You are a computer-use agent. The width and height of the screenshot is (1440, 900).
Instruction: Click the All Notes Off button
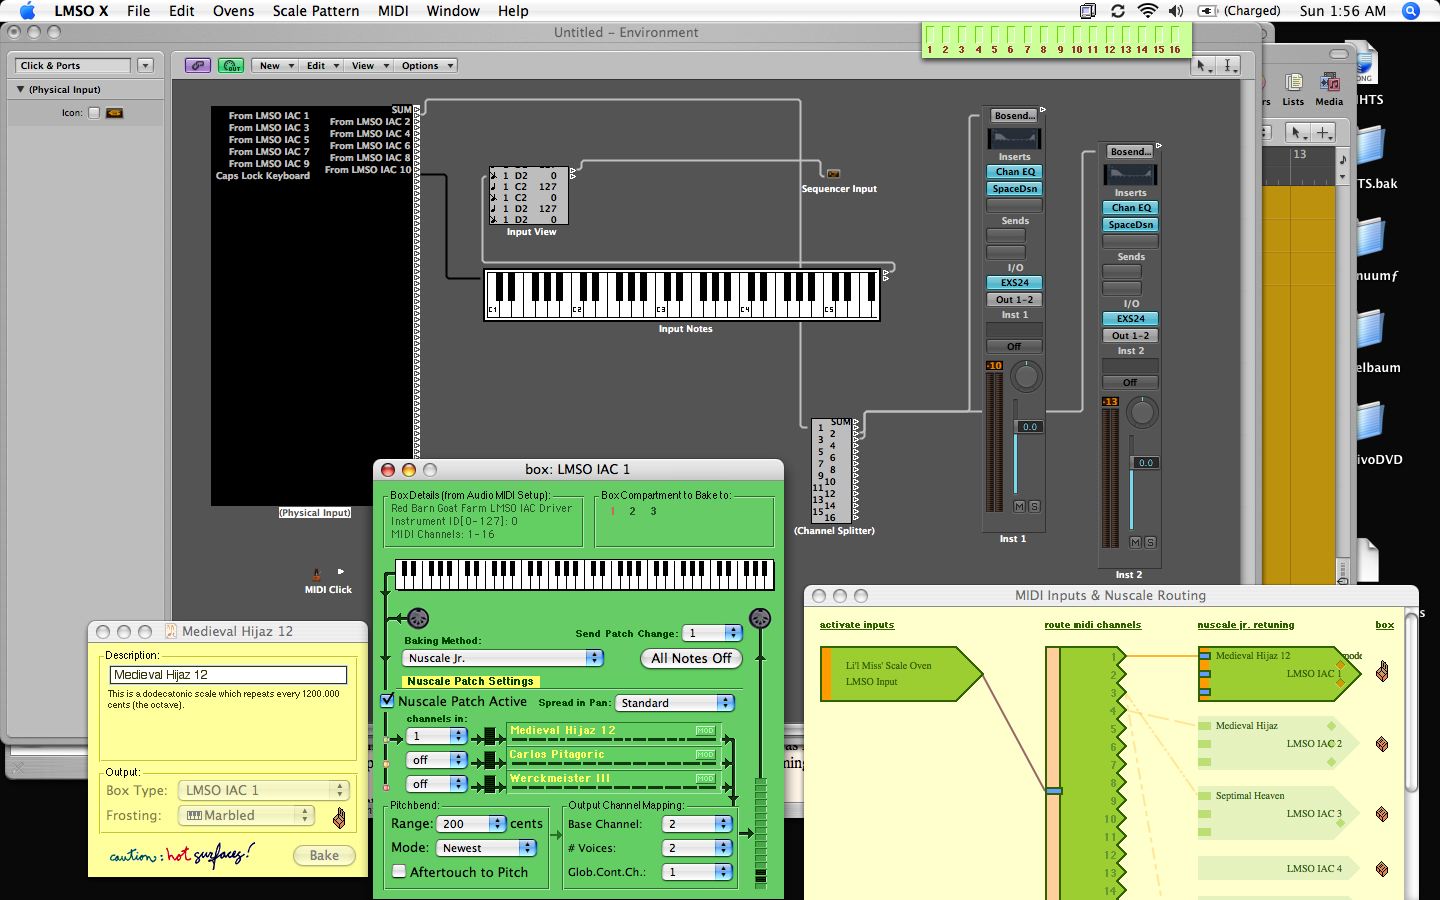pos(691,658)
